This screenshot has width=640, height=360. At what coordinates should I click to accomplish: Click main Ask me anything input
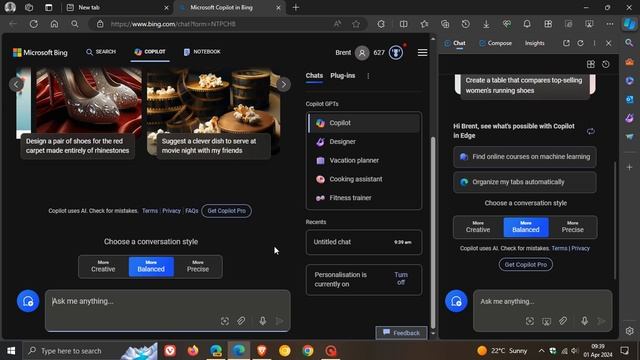coord(168,302)
